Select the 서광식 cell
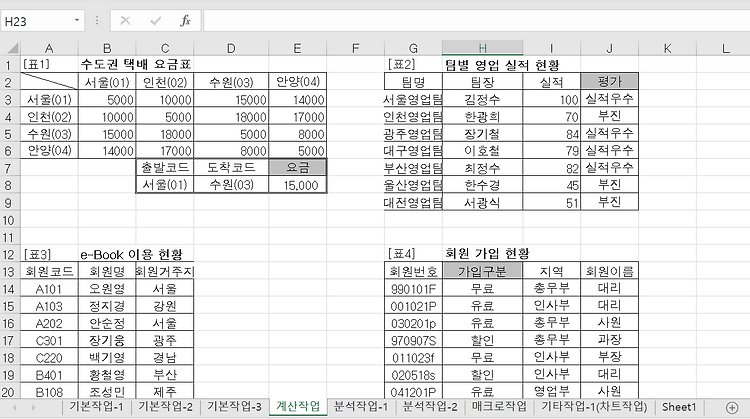This screenshot has height=419, width=750. click(x=482, y=203)
